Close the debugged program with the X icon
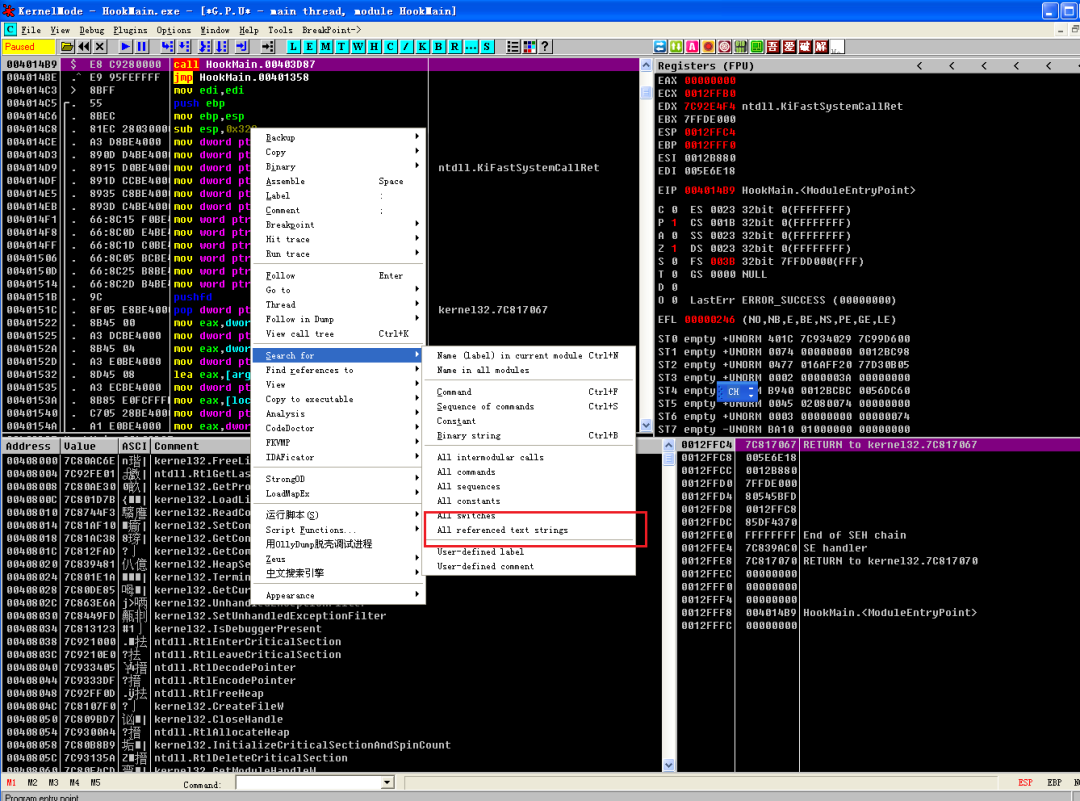The width and height of the screenshot is (1080, 801). (100, 47)
